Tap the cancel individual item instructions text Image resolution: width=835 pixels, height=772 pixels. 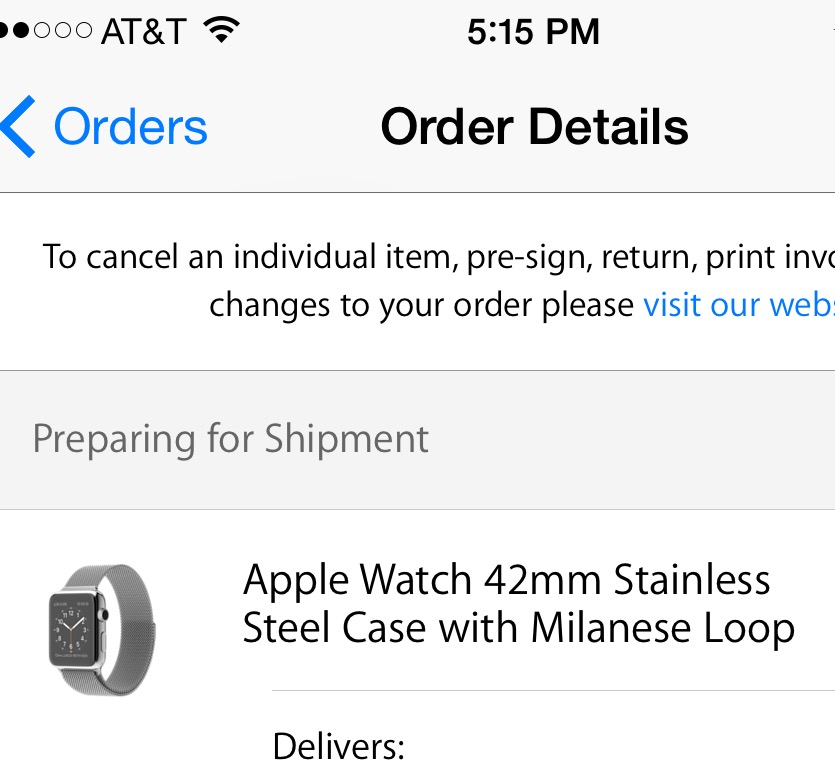[439, 281]
